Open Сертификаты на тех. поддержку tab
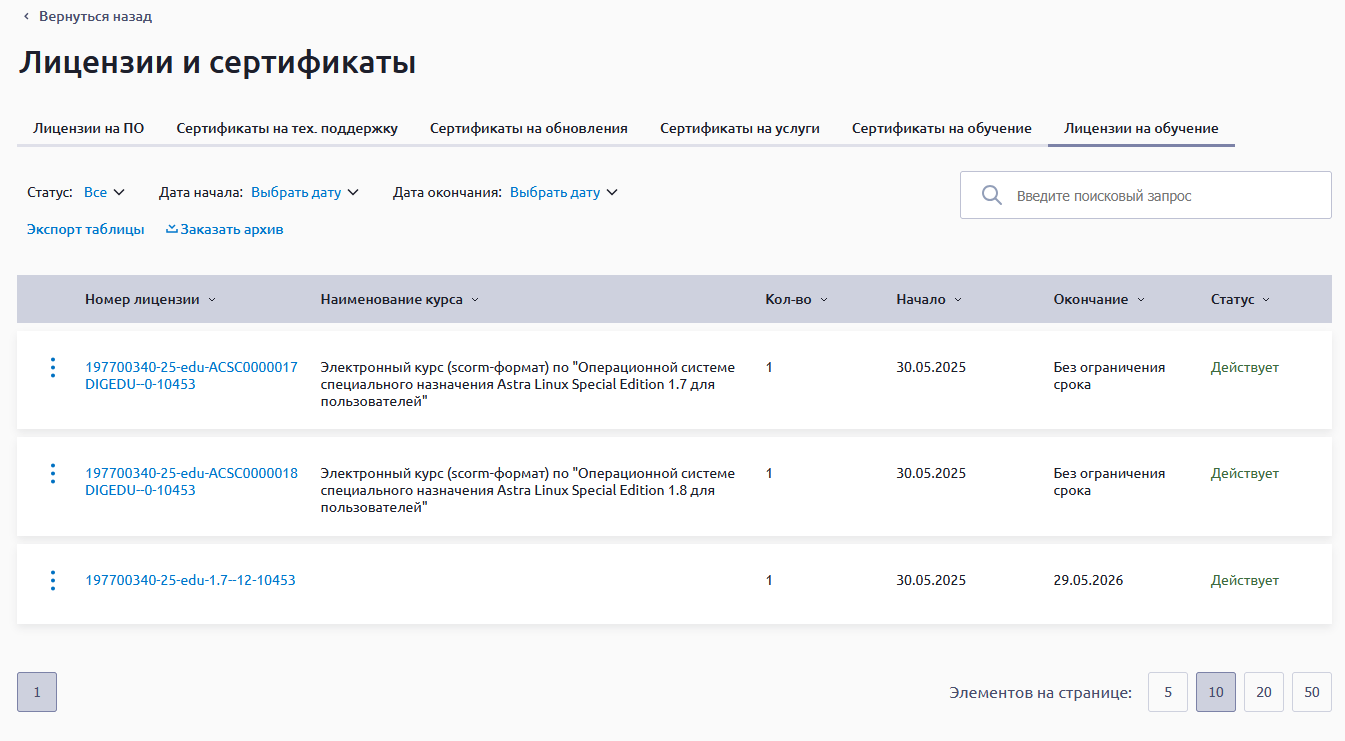 pyautogui.click(x=287, y=129)
